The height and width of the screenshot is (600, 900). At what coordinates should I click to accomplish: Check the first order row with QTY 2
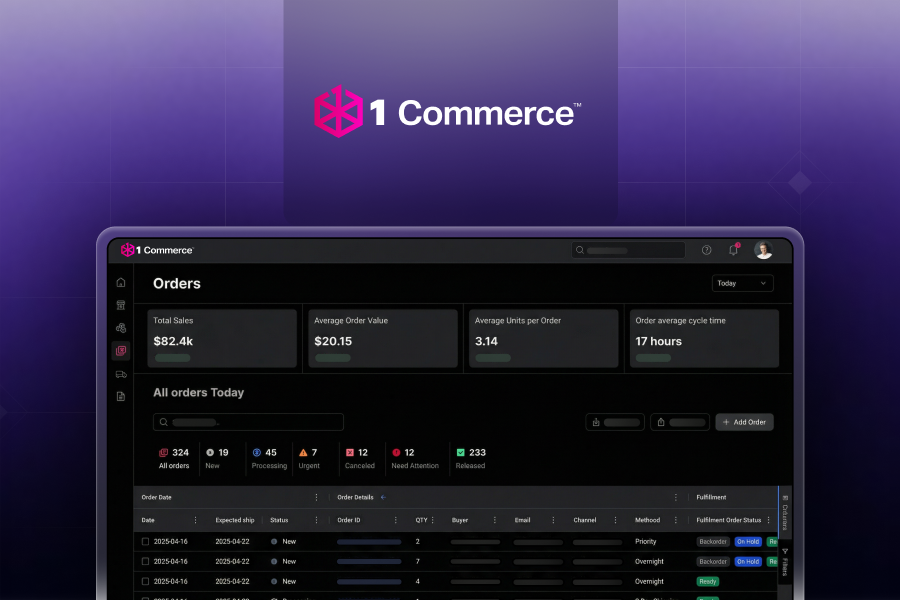(x=145, y=541)
